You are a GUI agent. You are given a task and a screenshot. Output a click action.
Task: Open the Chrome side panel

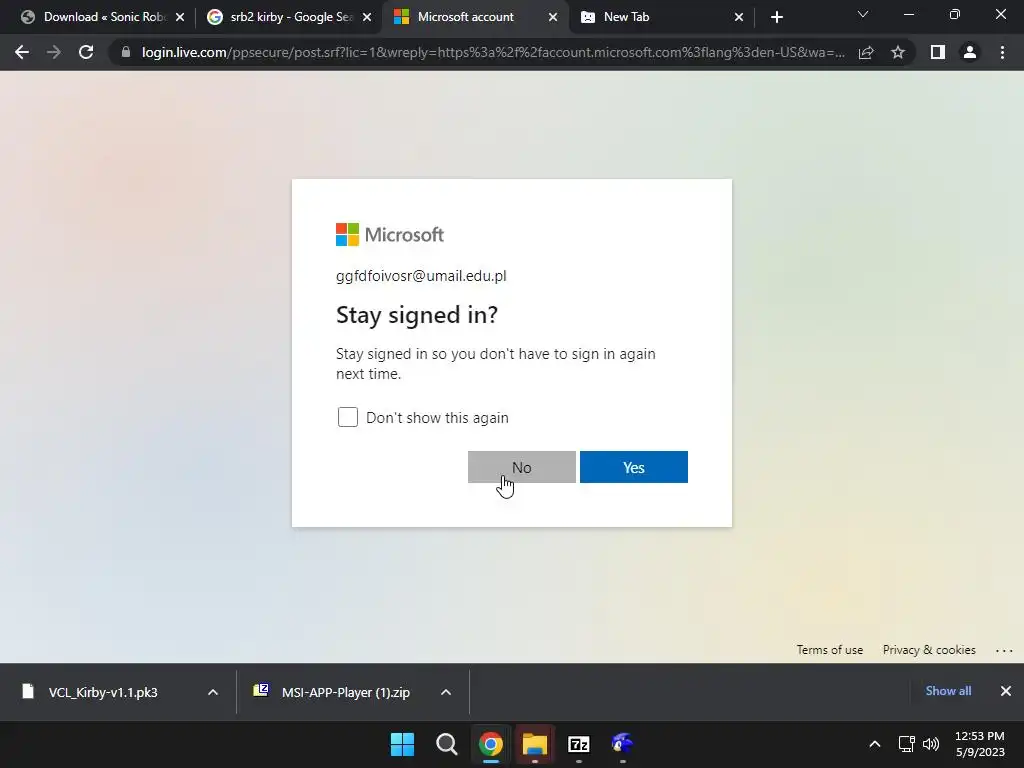[938, 52]
